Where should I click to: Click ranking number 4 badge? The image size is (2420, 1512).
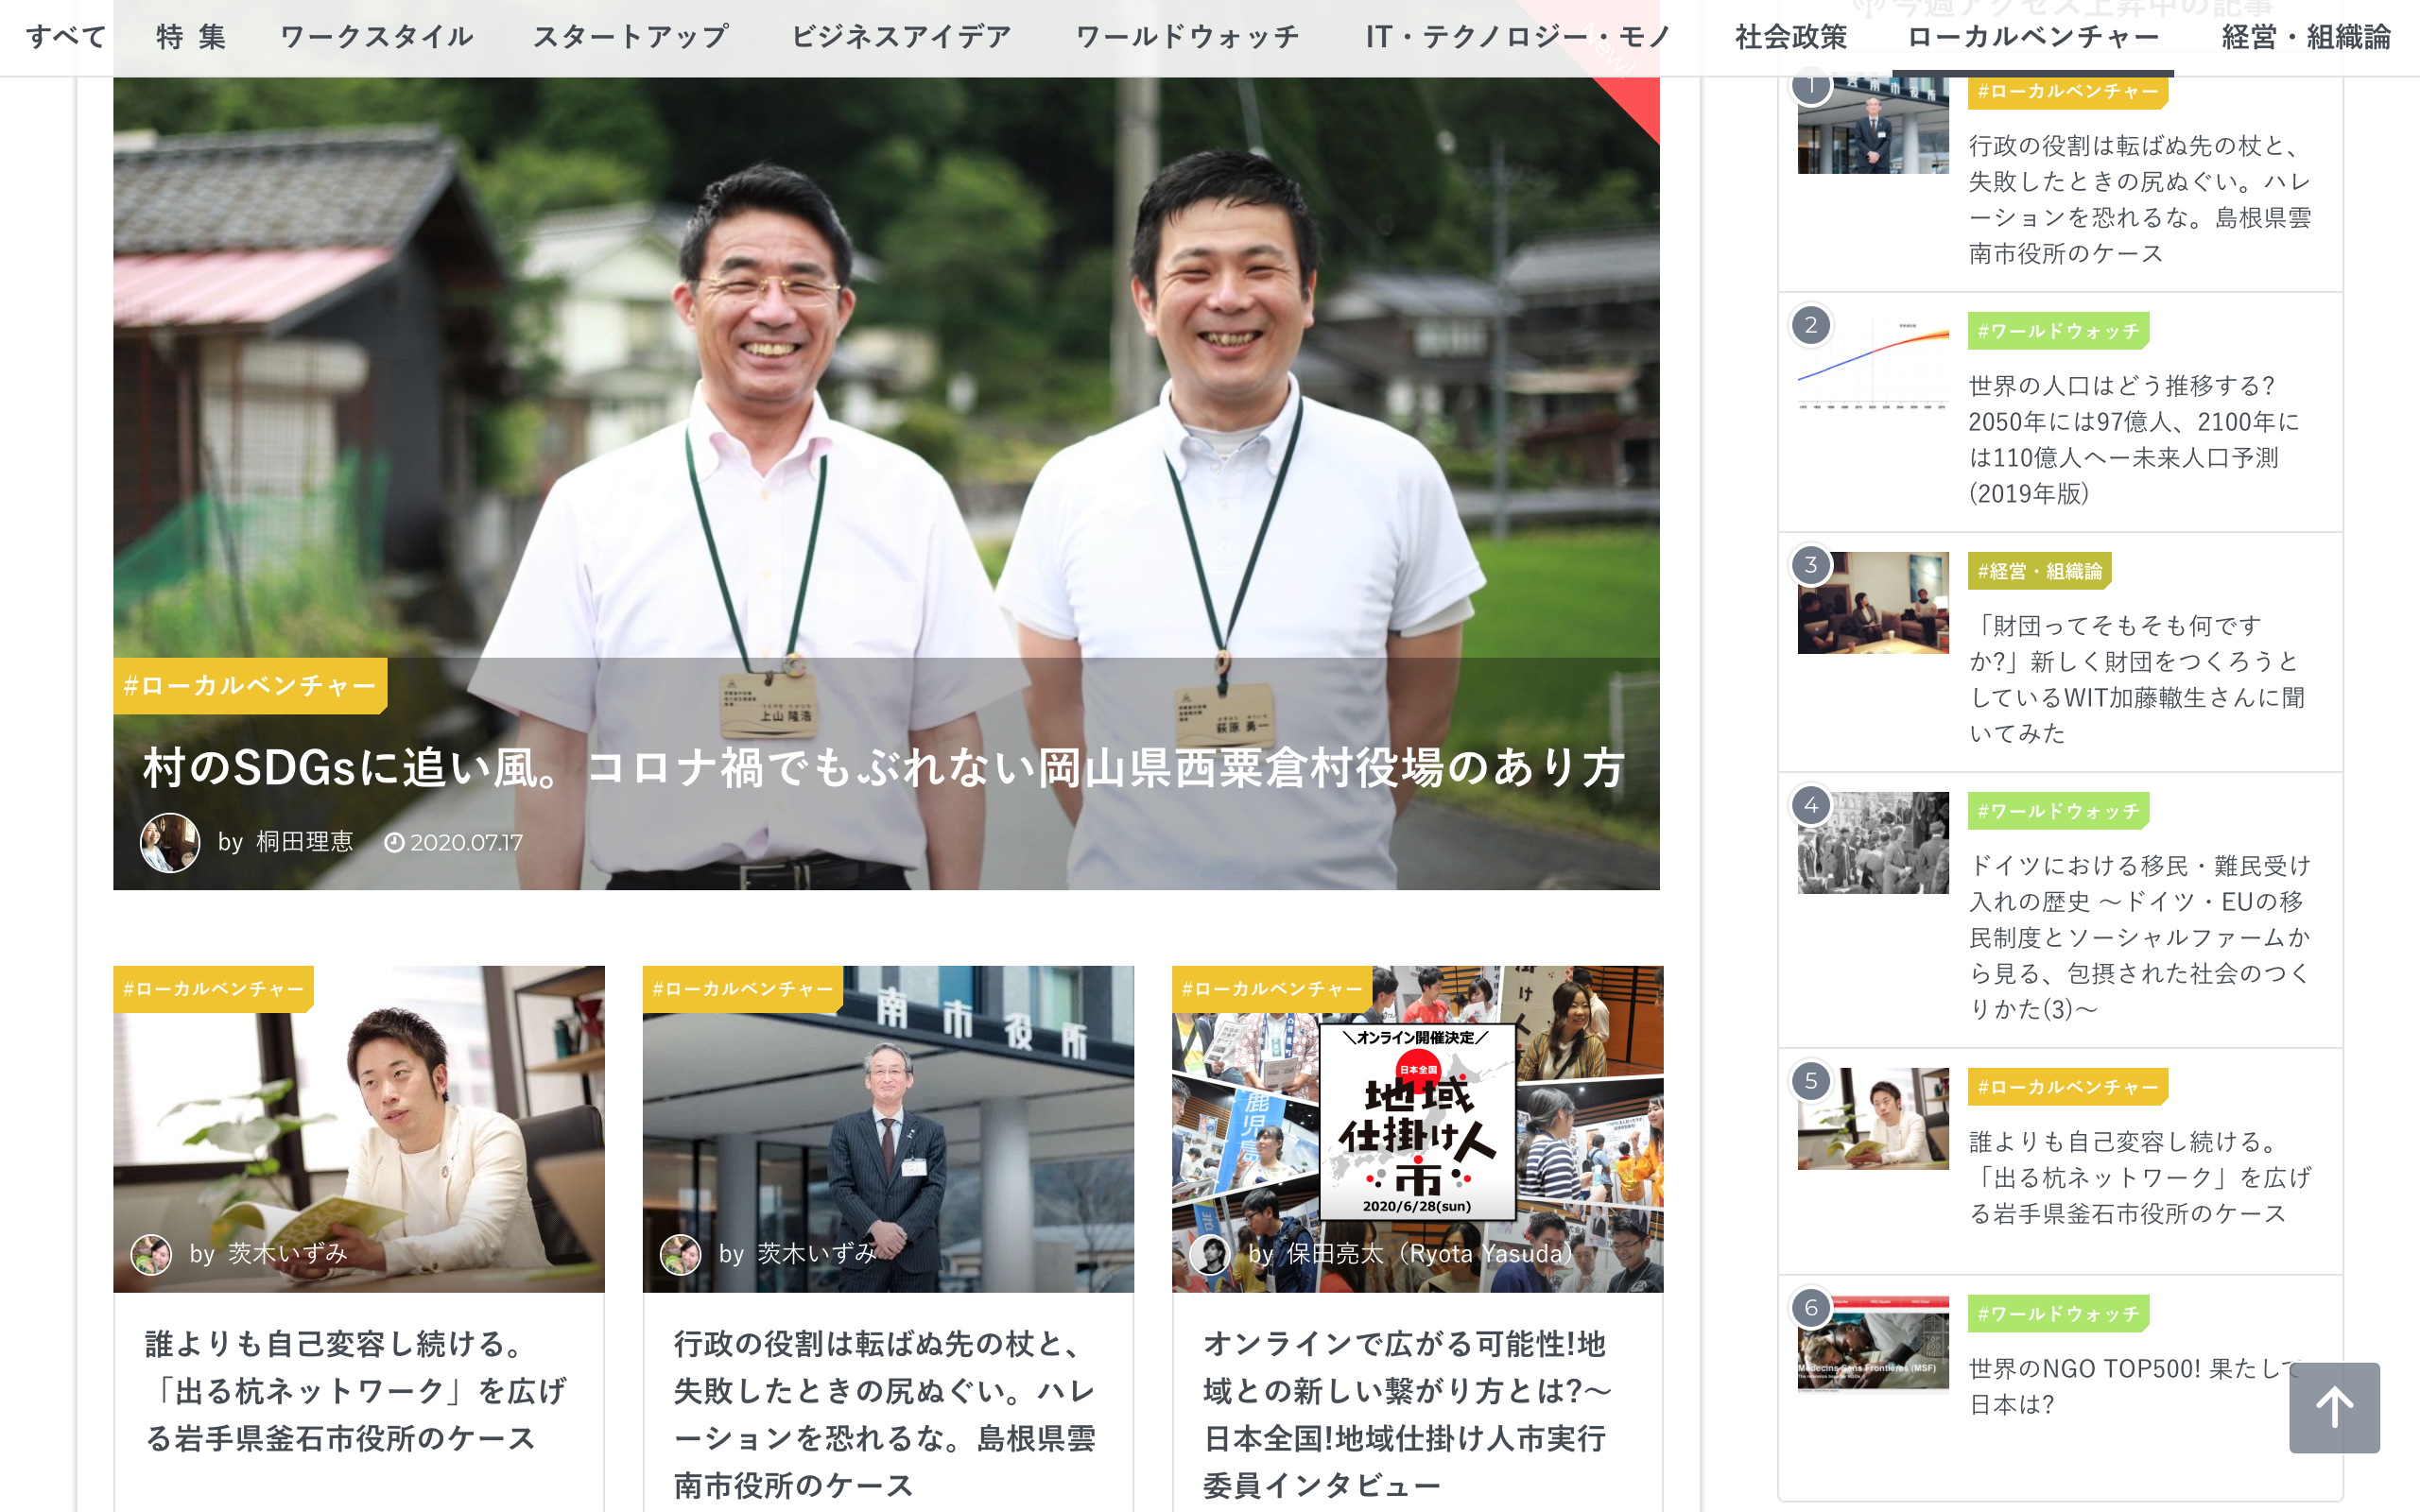[x=1810, y=805]
